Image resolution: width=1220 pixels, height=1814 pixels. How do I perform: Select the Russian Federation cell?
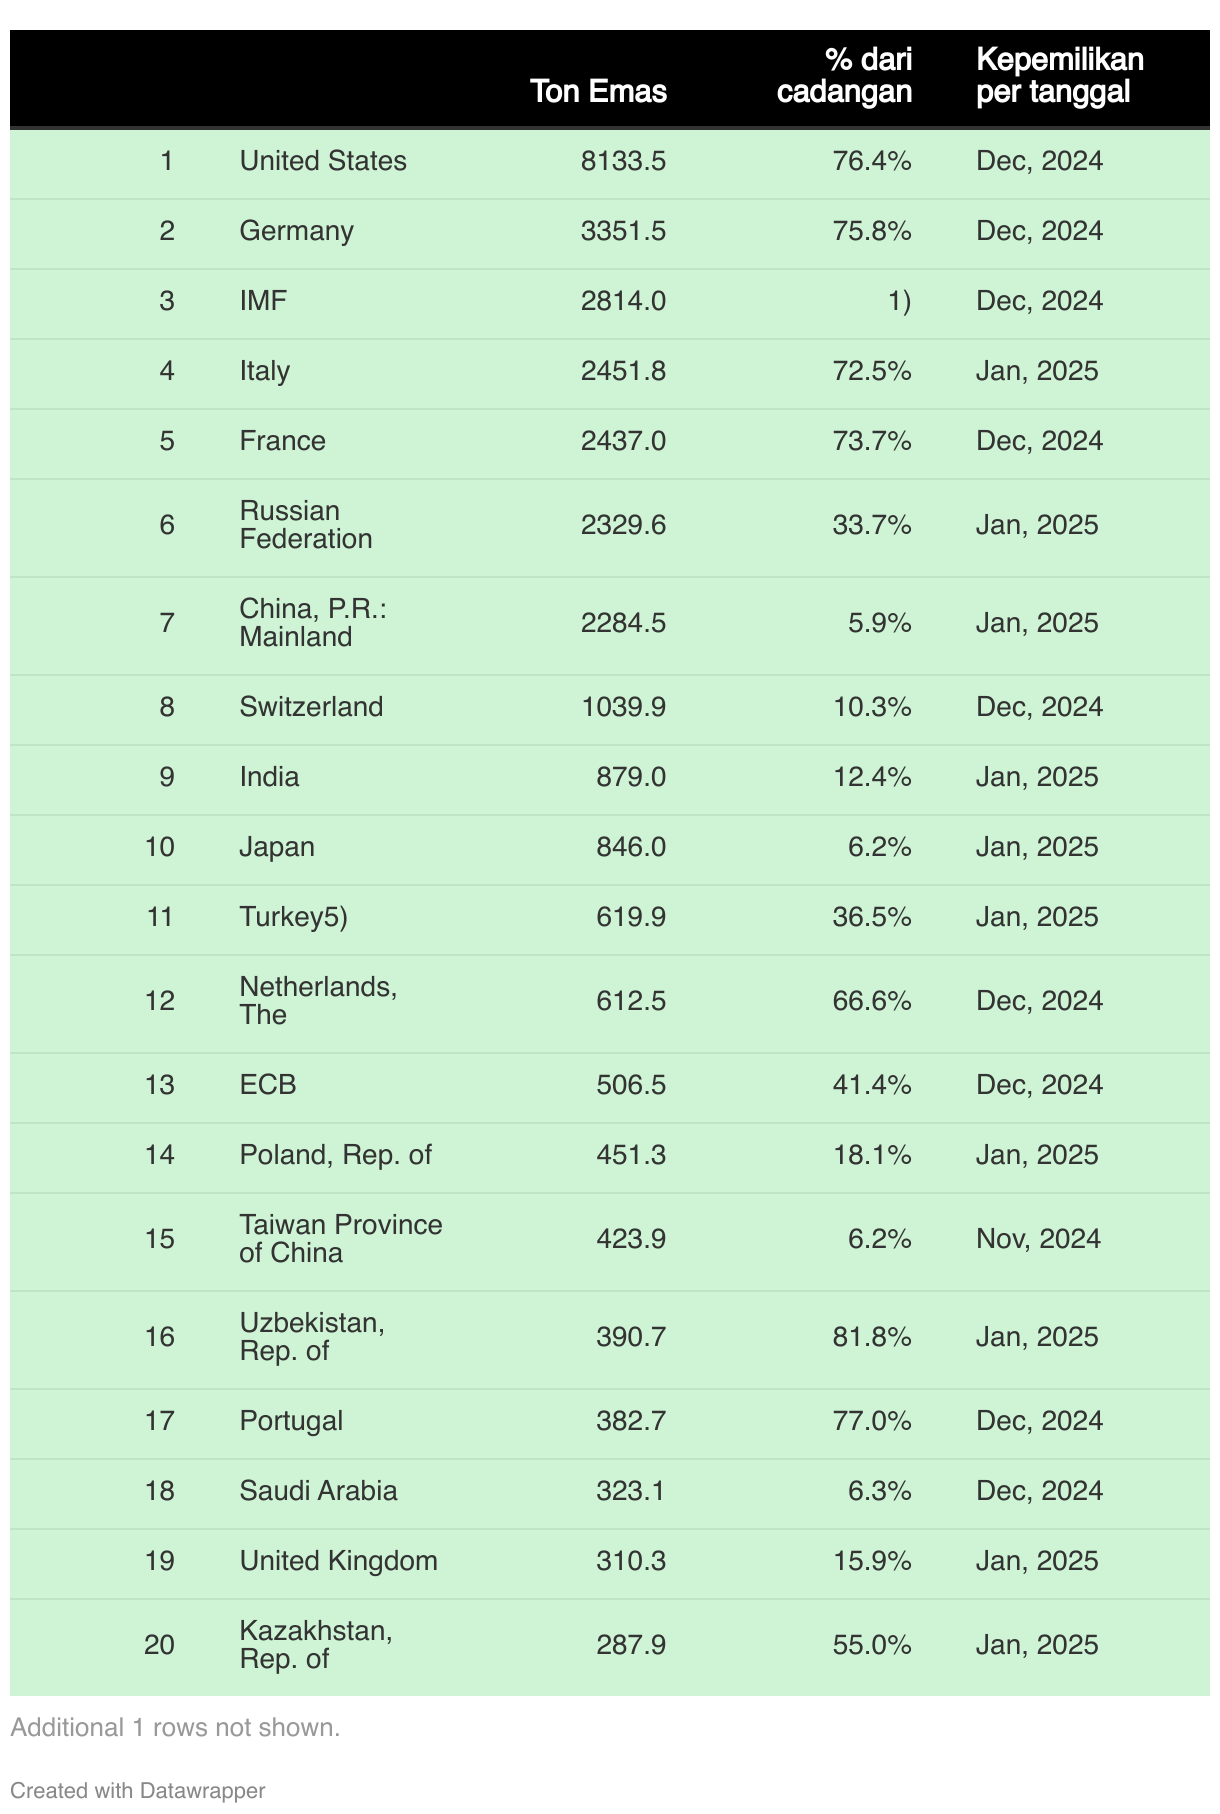(306, 525)
